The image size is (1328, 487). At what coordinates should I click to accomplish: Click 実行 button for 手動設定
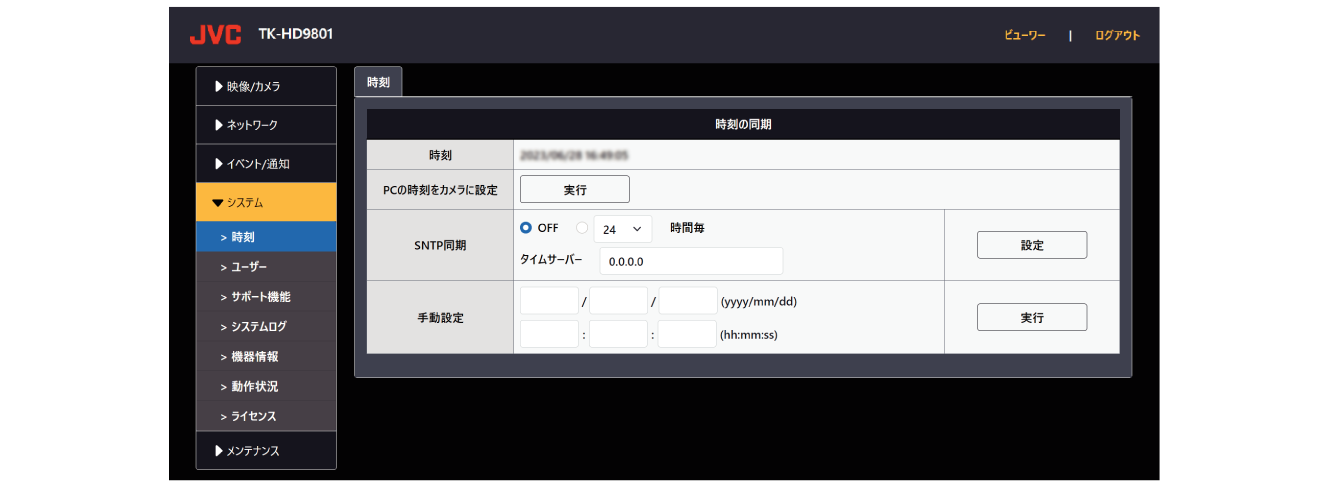pos(1032,317)
